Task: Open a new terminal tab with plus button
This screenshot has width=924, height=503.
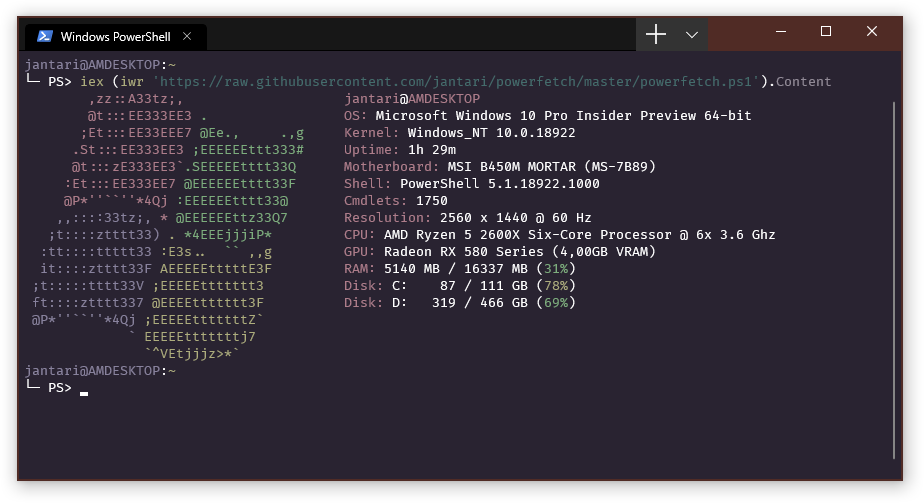Action: pyautogui.click(x=655, y=35)
